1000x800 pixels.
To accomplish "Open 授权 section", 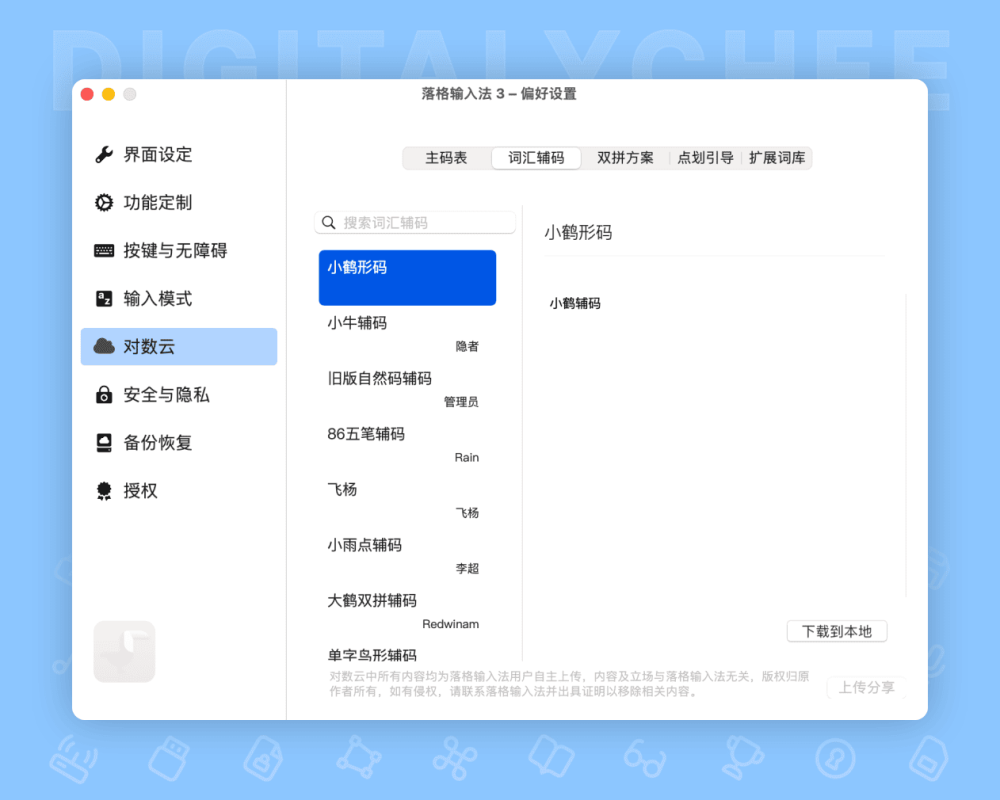I will coord(179,491).
